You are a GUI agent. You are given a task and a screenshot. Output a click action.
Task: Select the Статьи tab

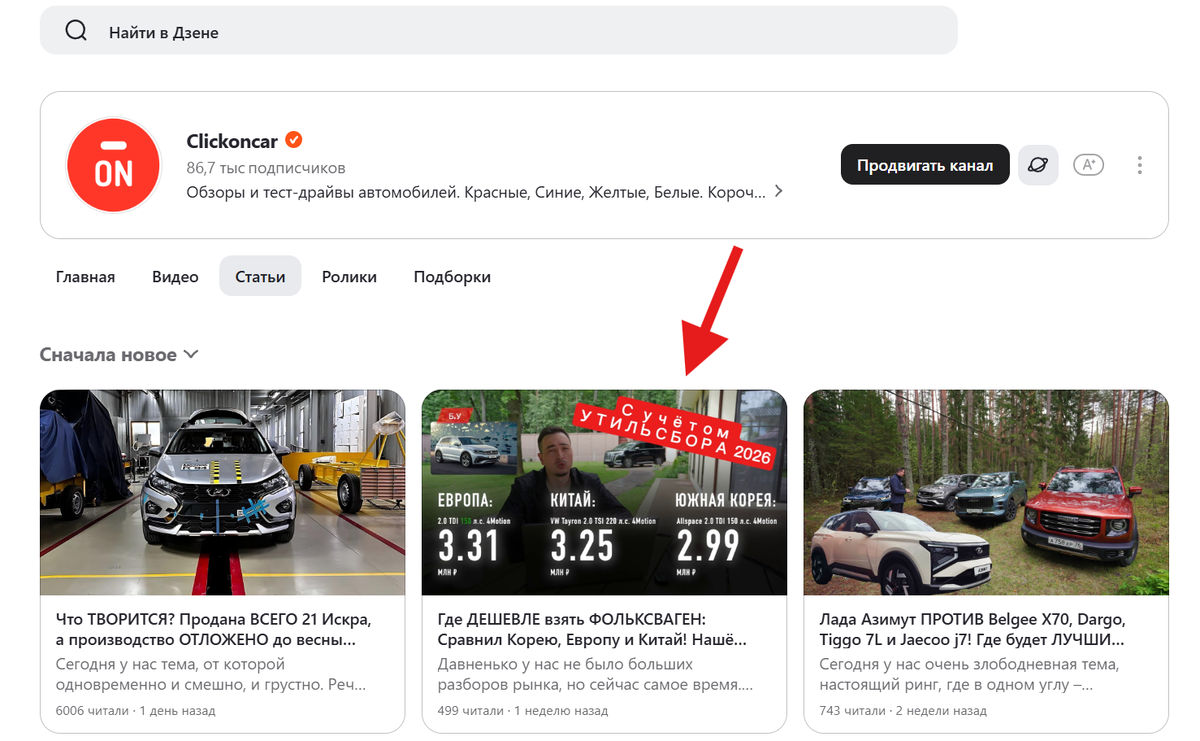coord(260,277)
